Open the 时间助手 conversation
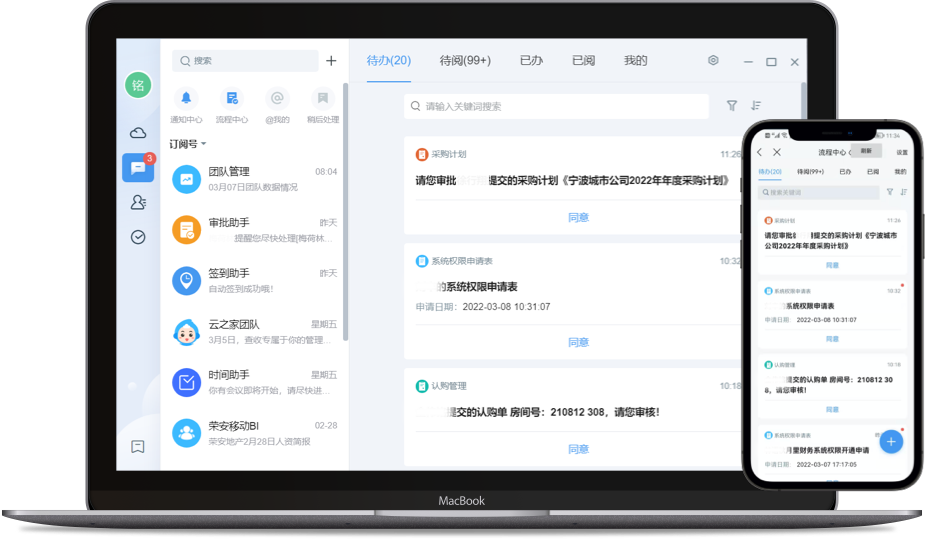 coord(254,383)
